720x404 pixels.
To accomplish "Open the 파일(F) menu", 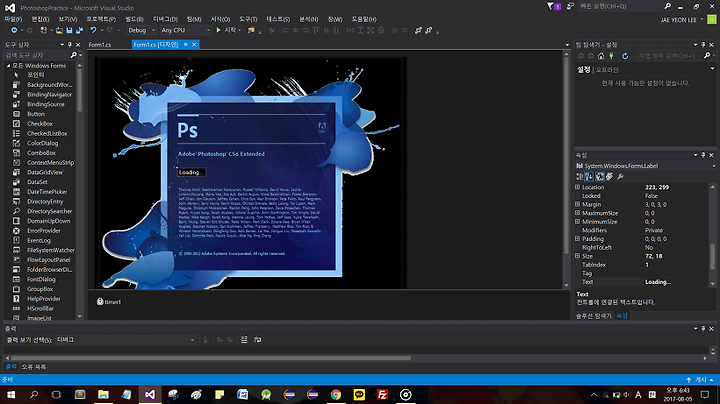I will click(x=13, y=19).
